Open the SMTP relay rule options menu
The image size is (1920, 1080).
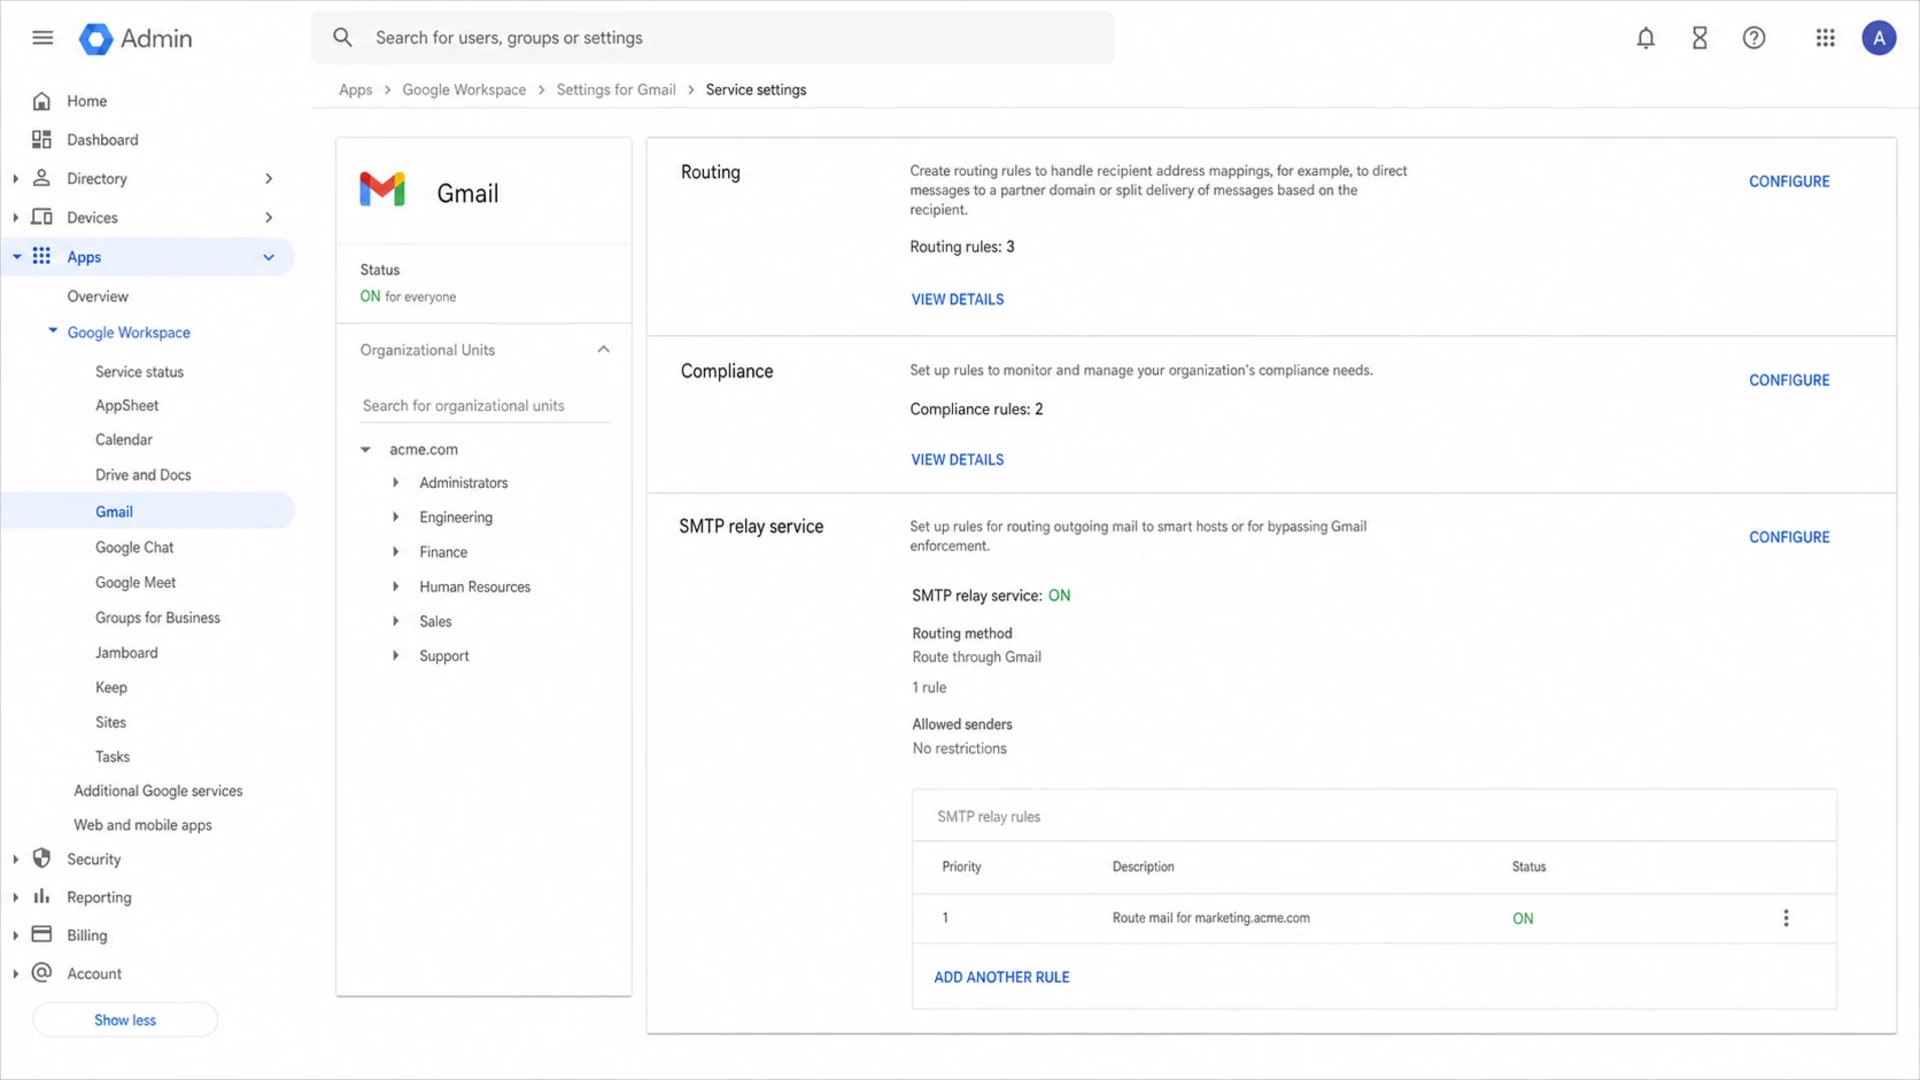pyautogui.click(x=1786, y=918)
